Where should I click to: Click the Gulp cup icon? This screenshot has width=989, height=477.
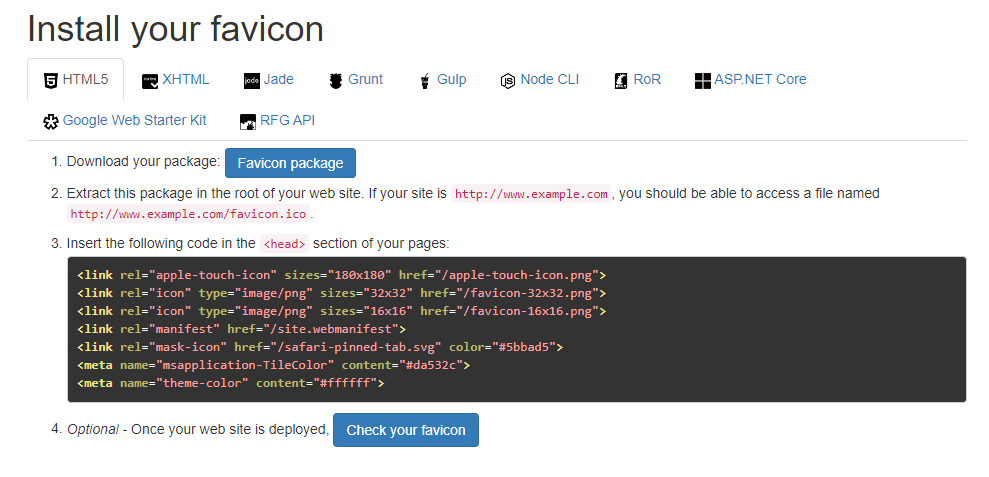pyautogui.click(x=425, y=80)
